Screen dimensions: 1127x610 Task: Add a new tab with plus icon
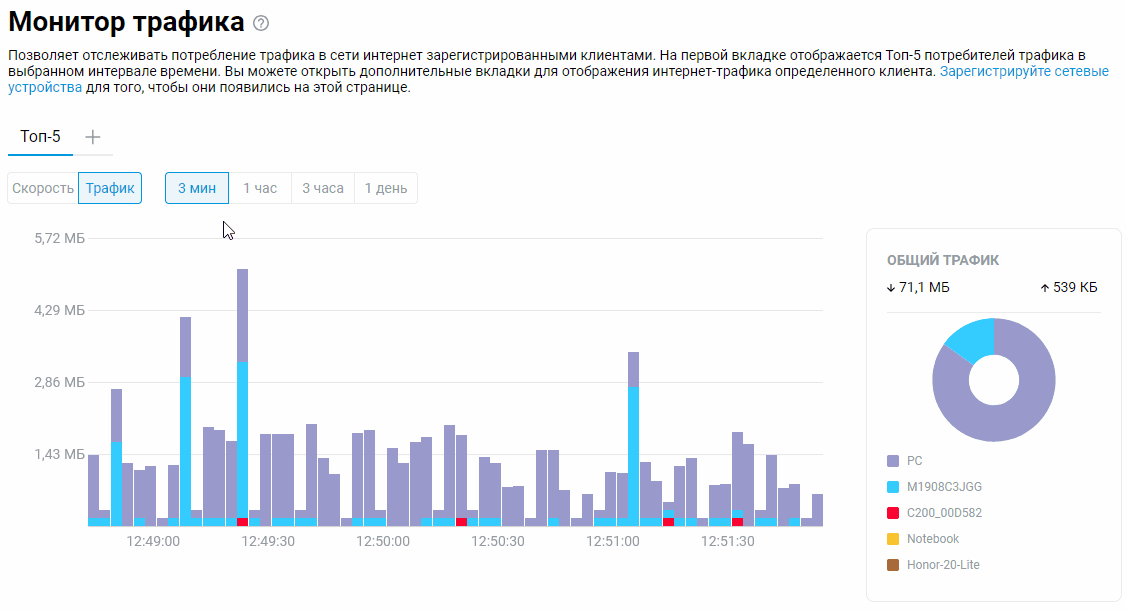(x=93, y=137)
